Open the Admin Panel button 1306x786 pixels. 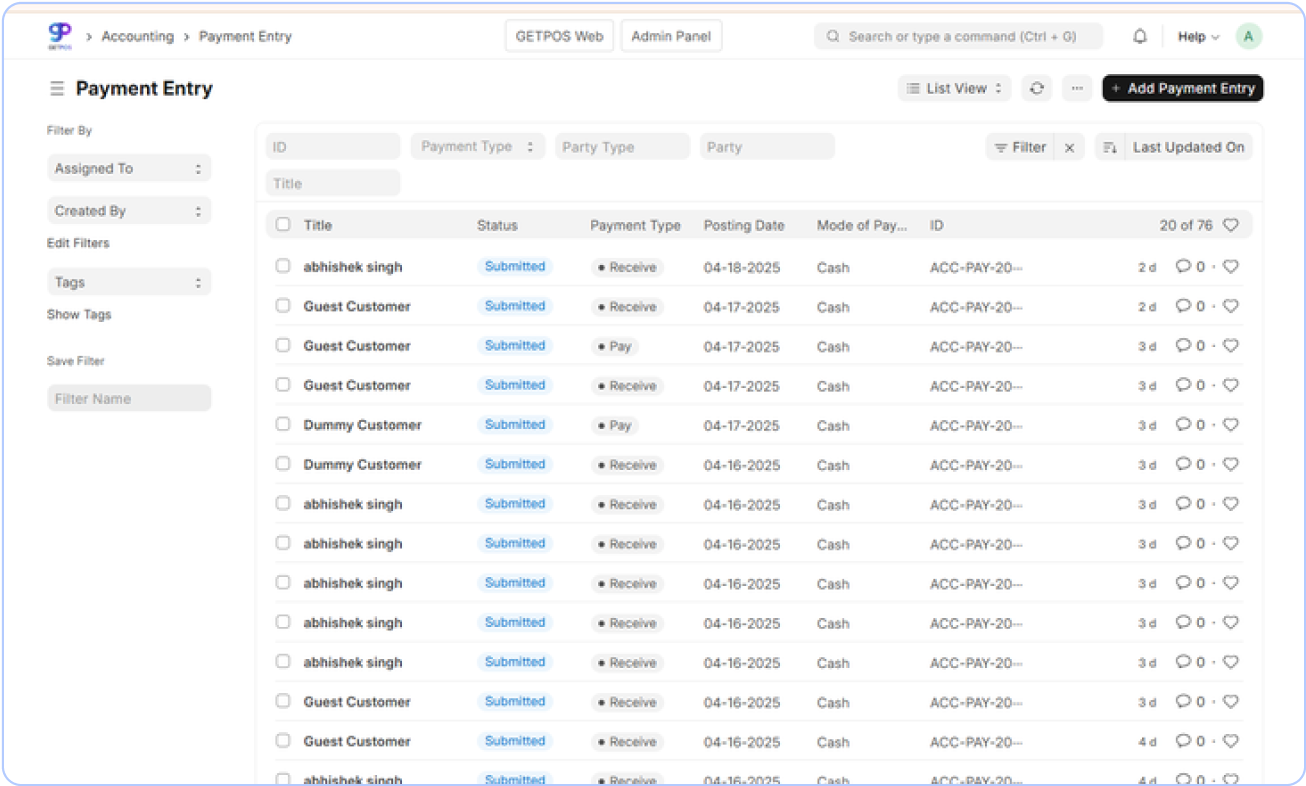coord(671,37)
